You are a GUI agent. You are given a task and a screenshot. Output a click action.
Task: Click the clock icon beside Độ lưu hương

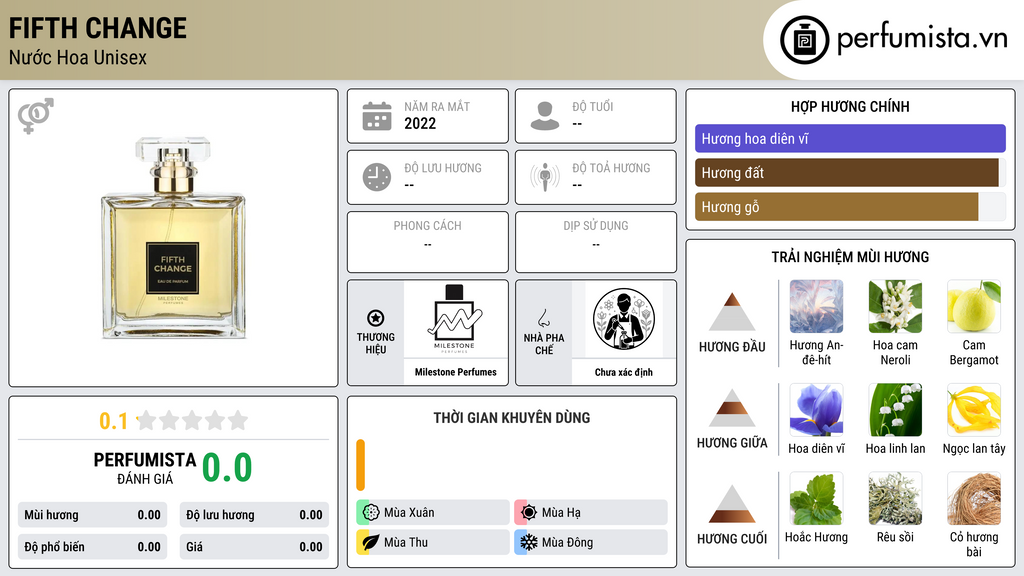click(377, 177)
